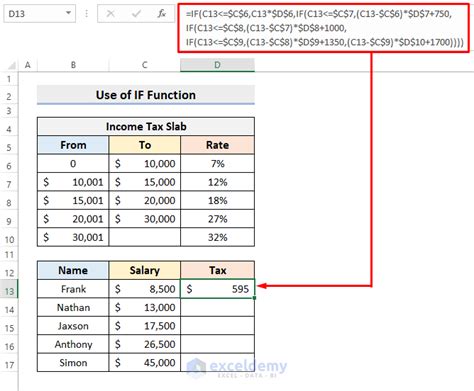Click the 'Use of IF Function' title cell
The image size is (474, 391).
146,95
